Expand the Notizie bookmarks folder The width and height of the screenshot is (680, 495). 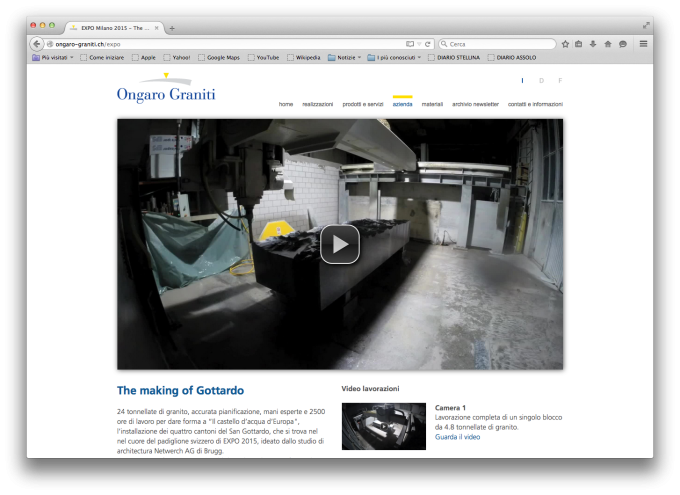pos(345,57)
